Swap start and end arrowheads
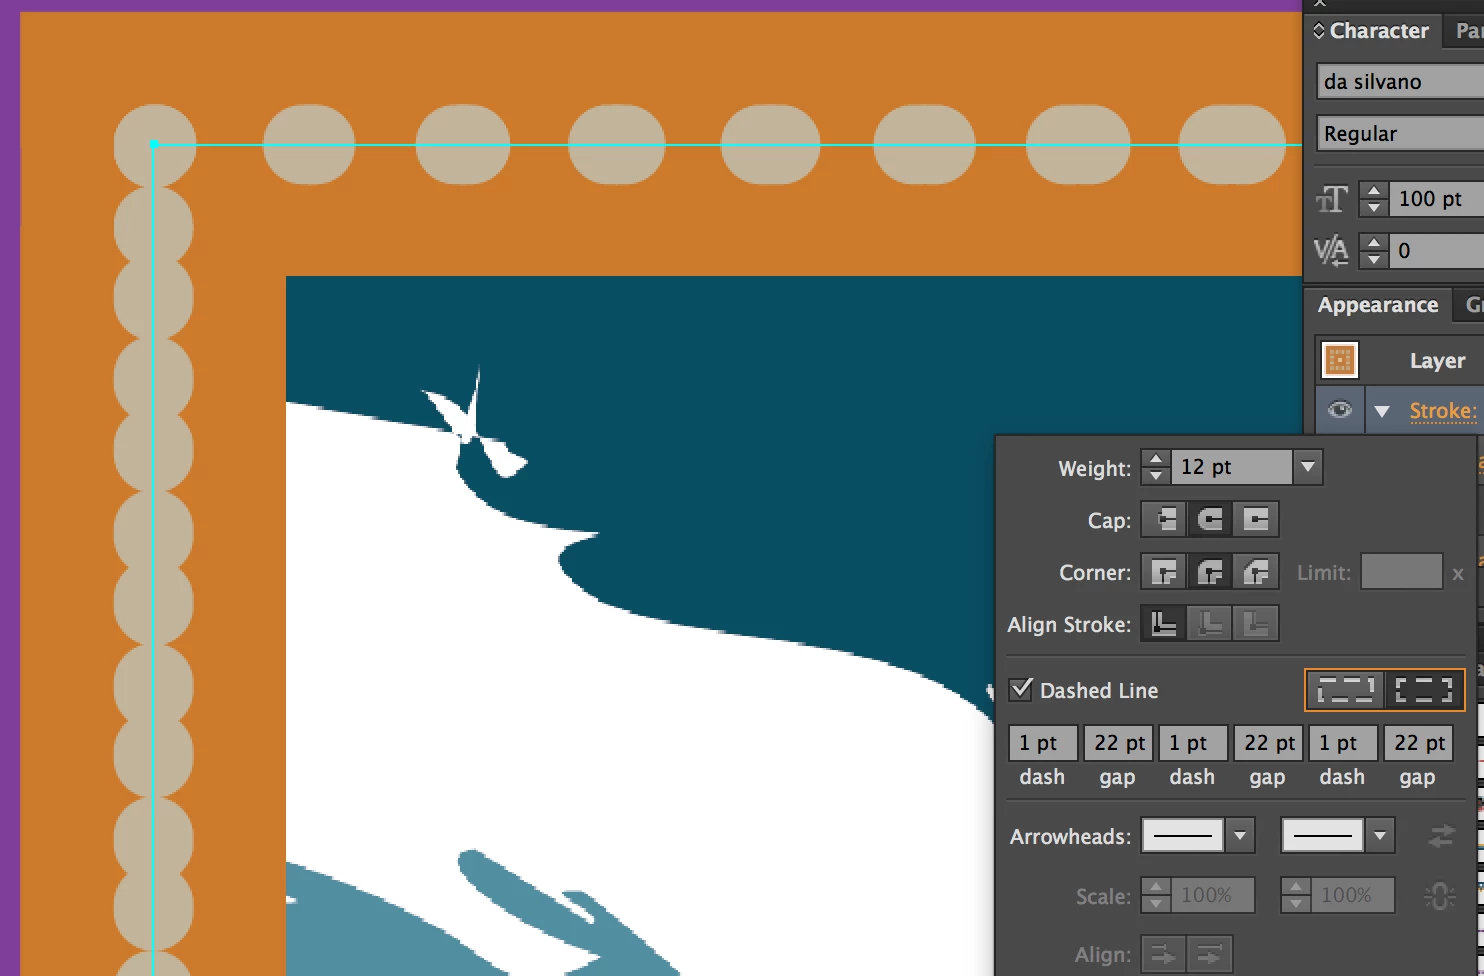The image size is (1484, 976). click(1441, 836)
